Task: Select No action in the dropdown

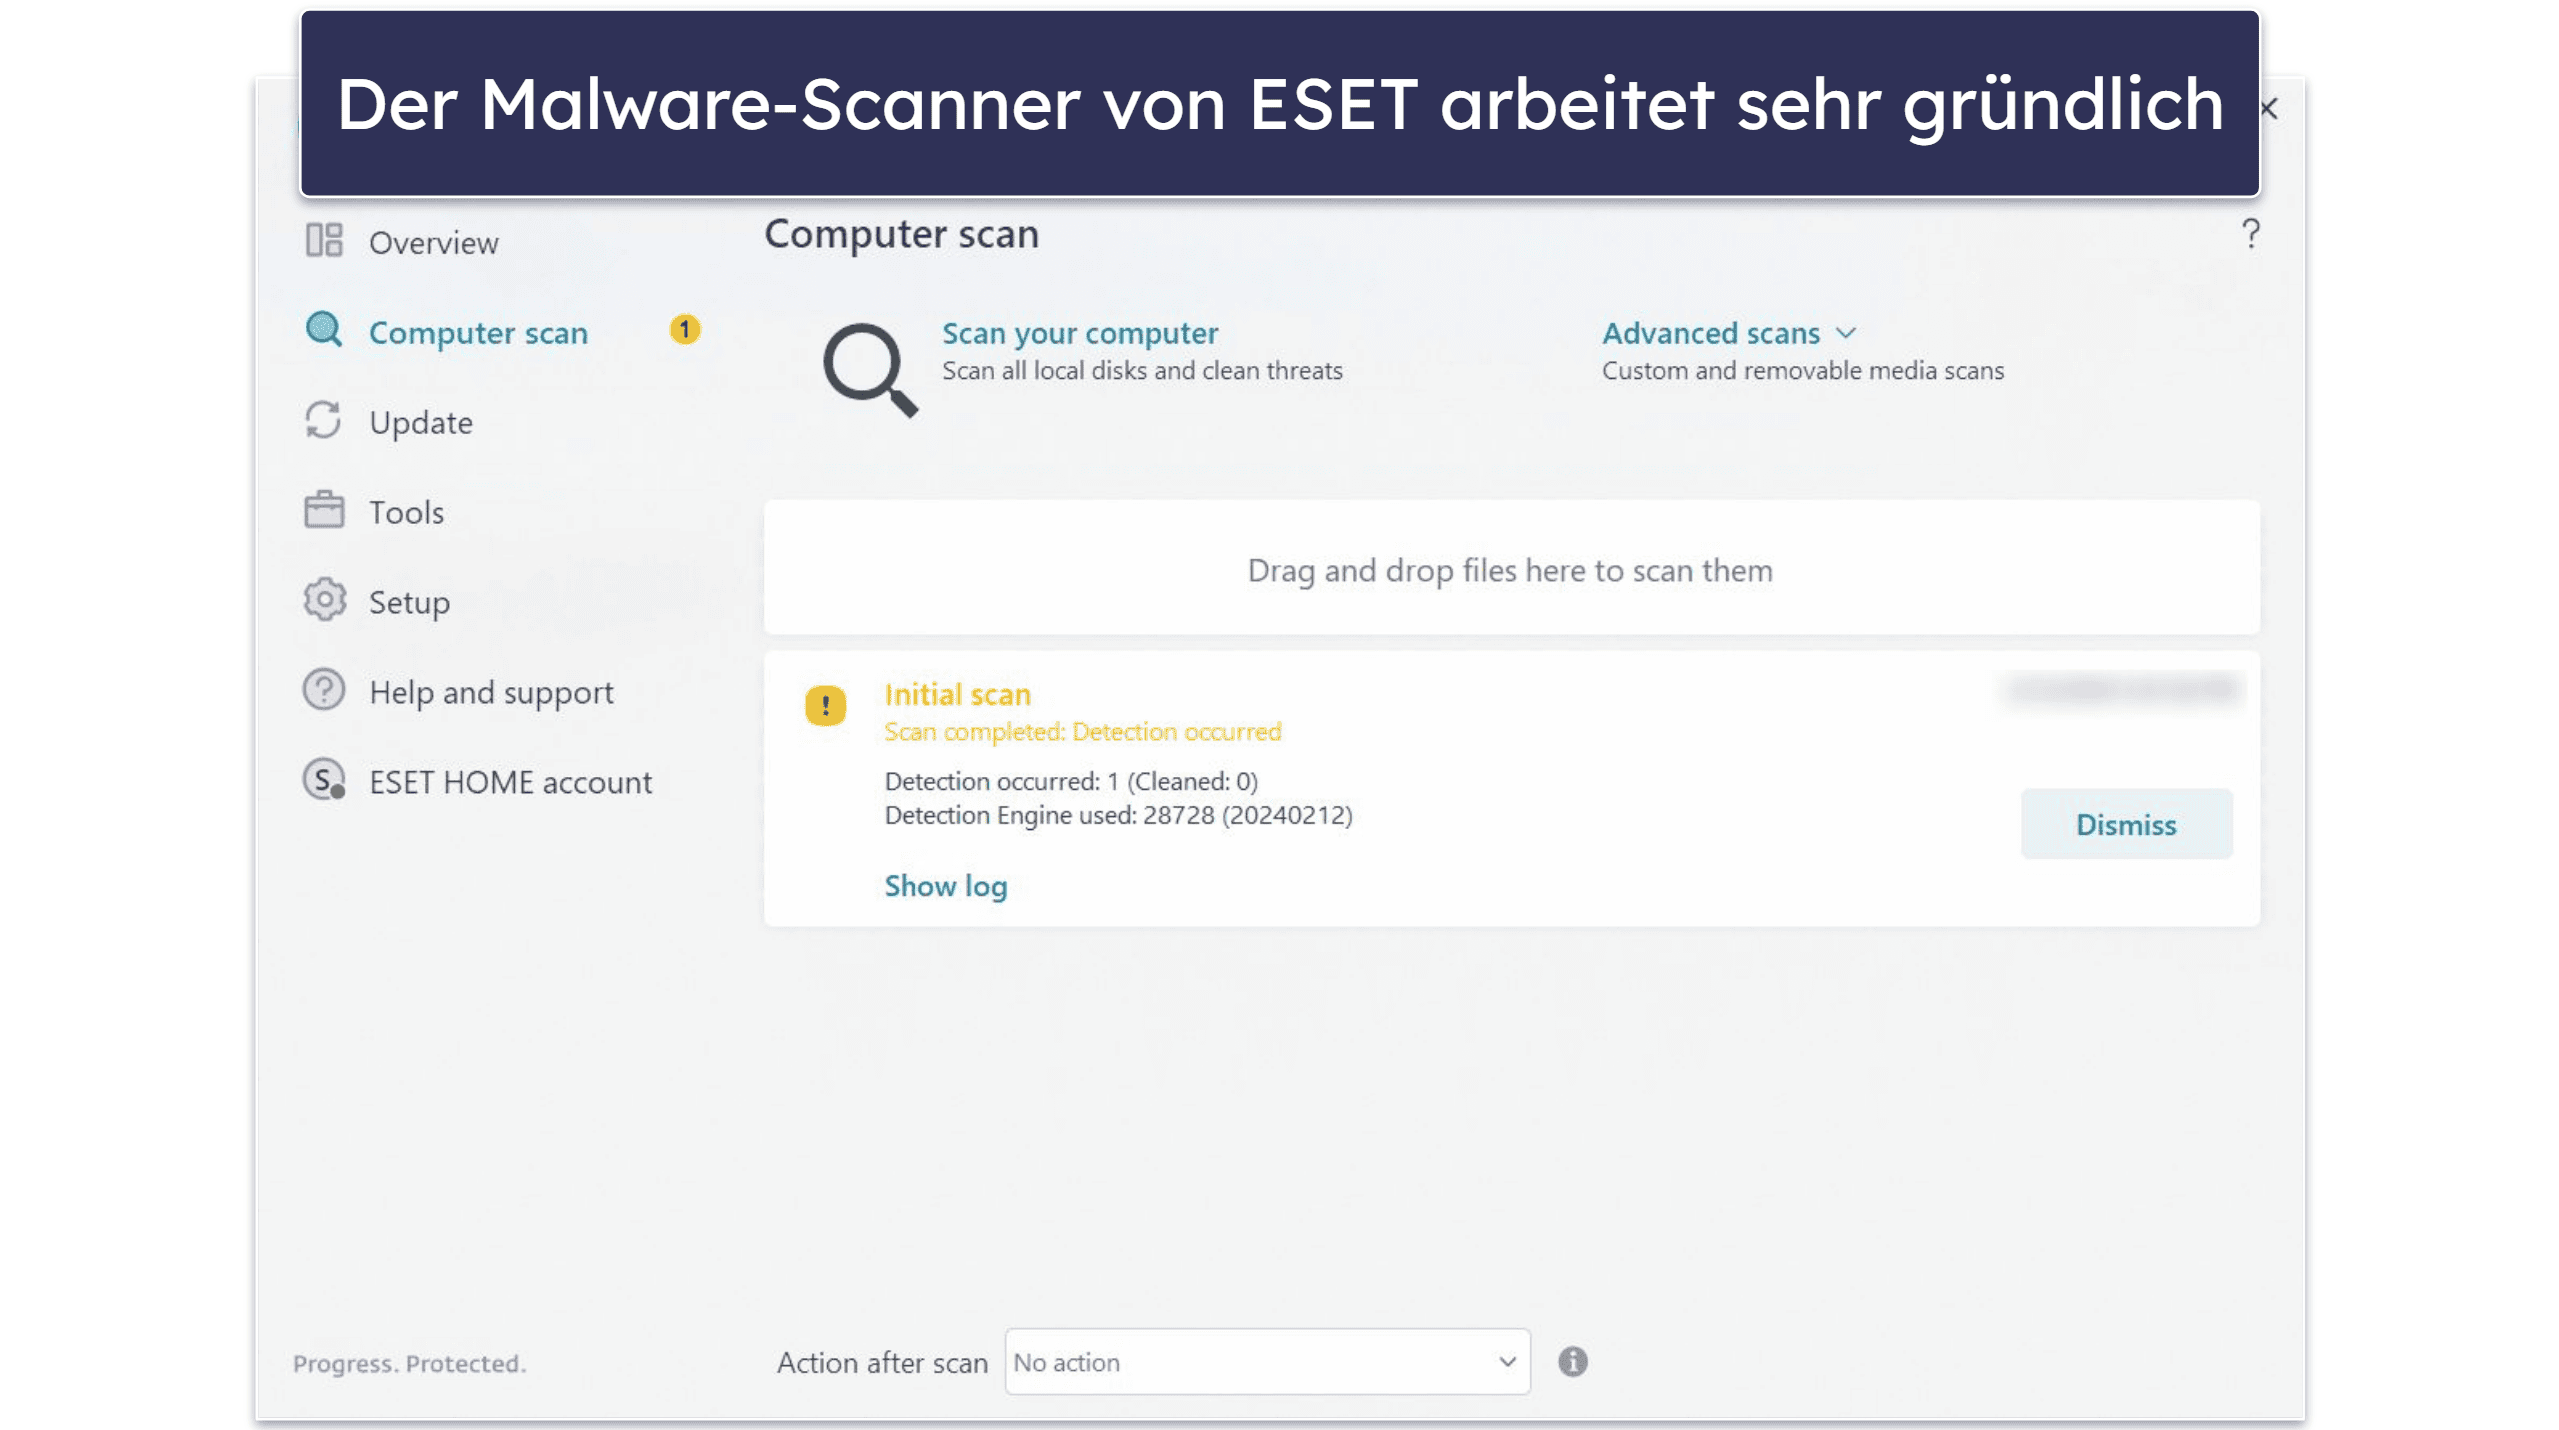Action: coord(1265,1361)
